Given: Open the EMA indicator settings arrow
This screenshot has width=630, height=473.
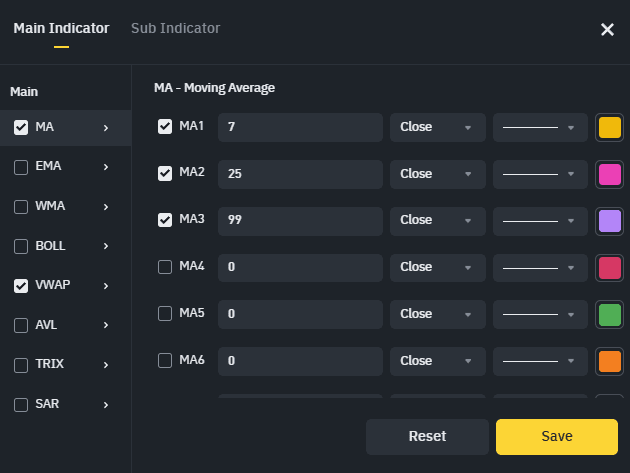Looking at the screenshot, I should (x=105, y=167).
